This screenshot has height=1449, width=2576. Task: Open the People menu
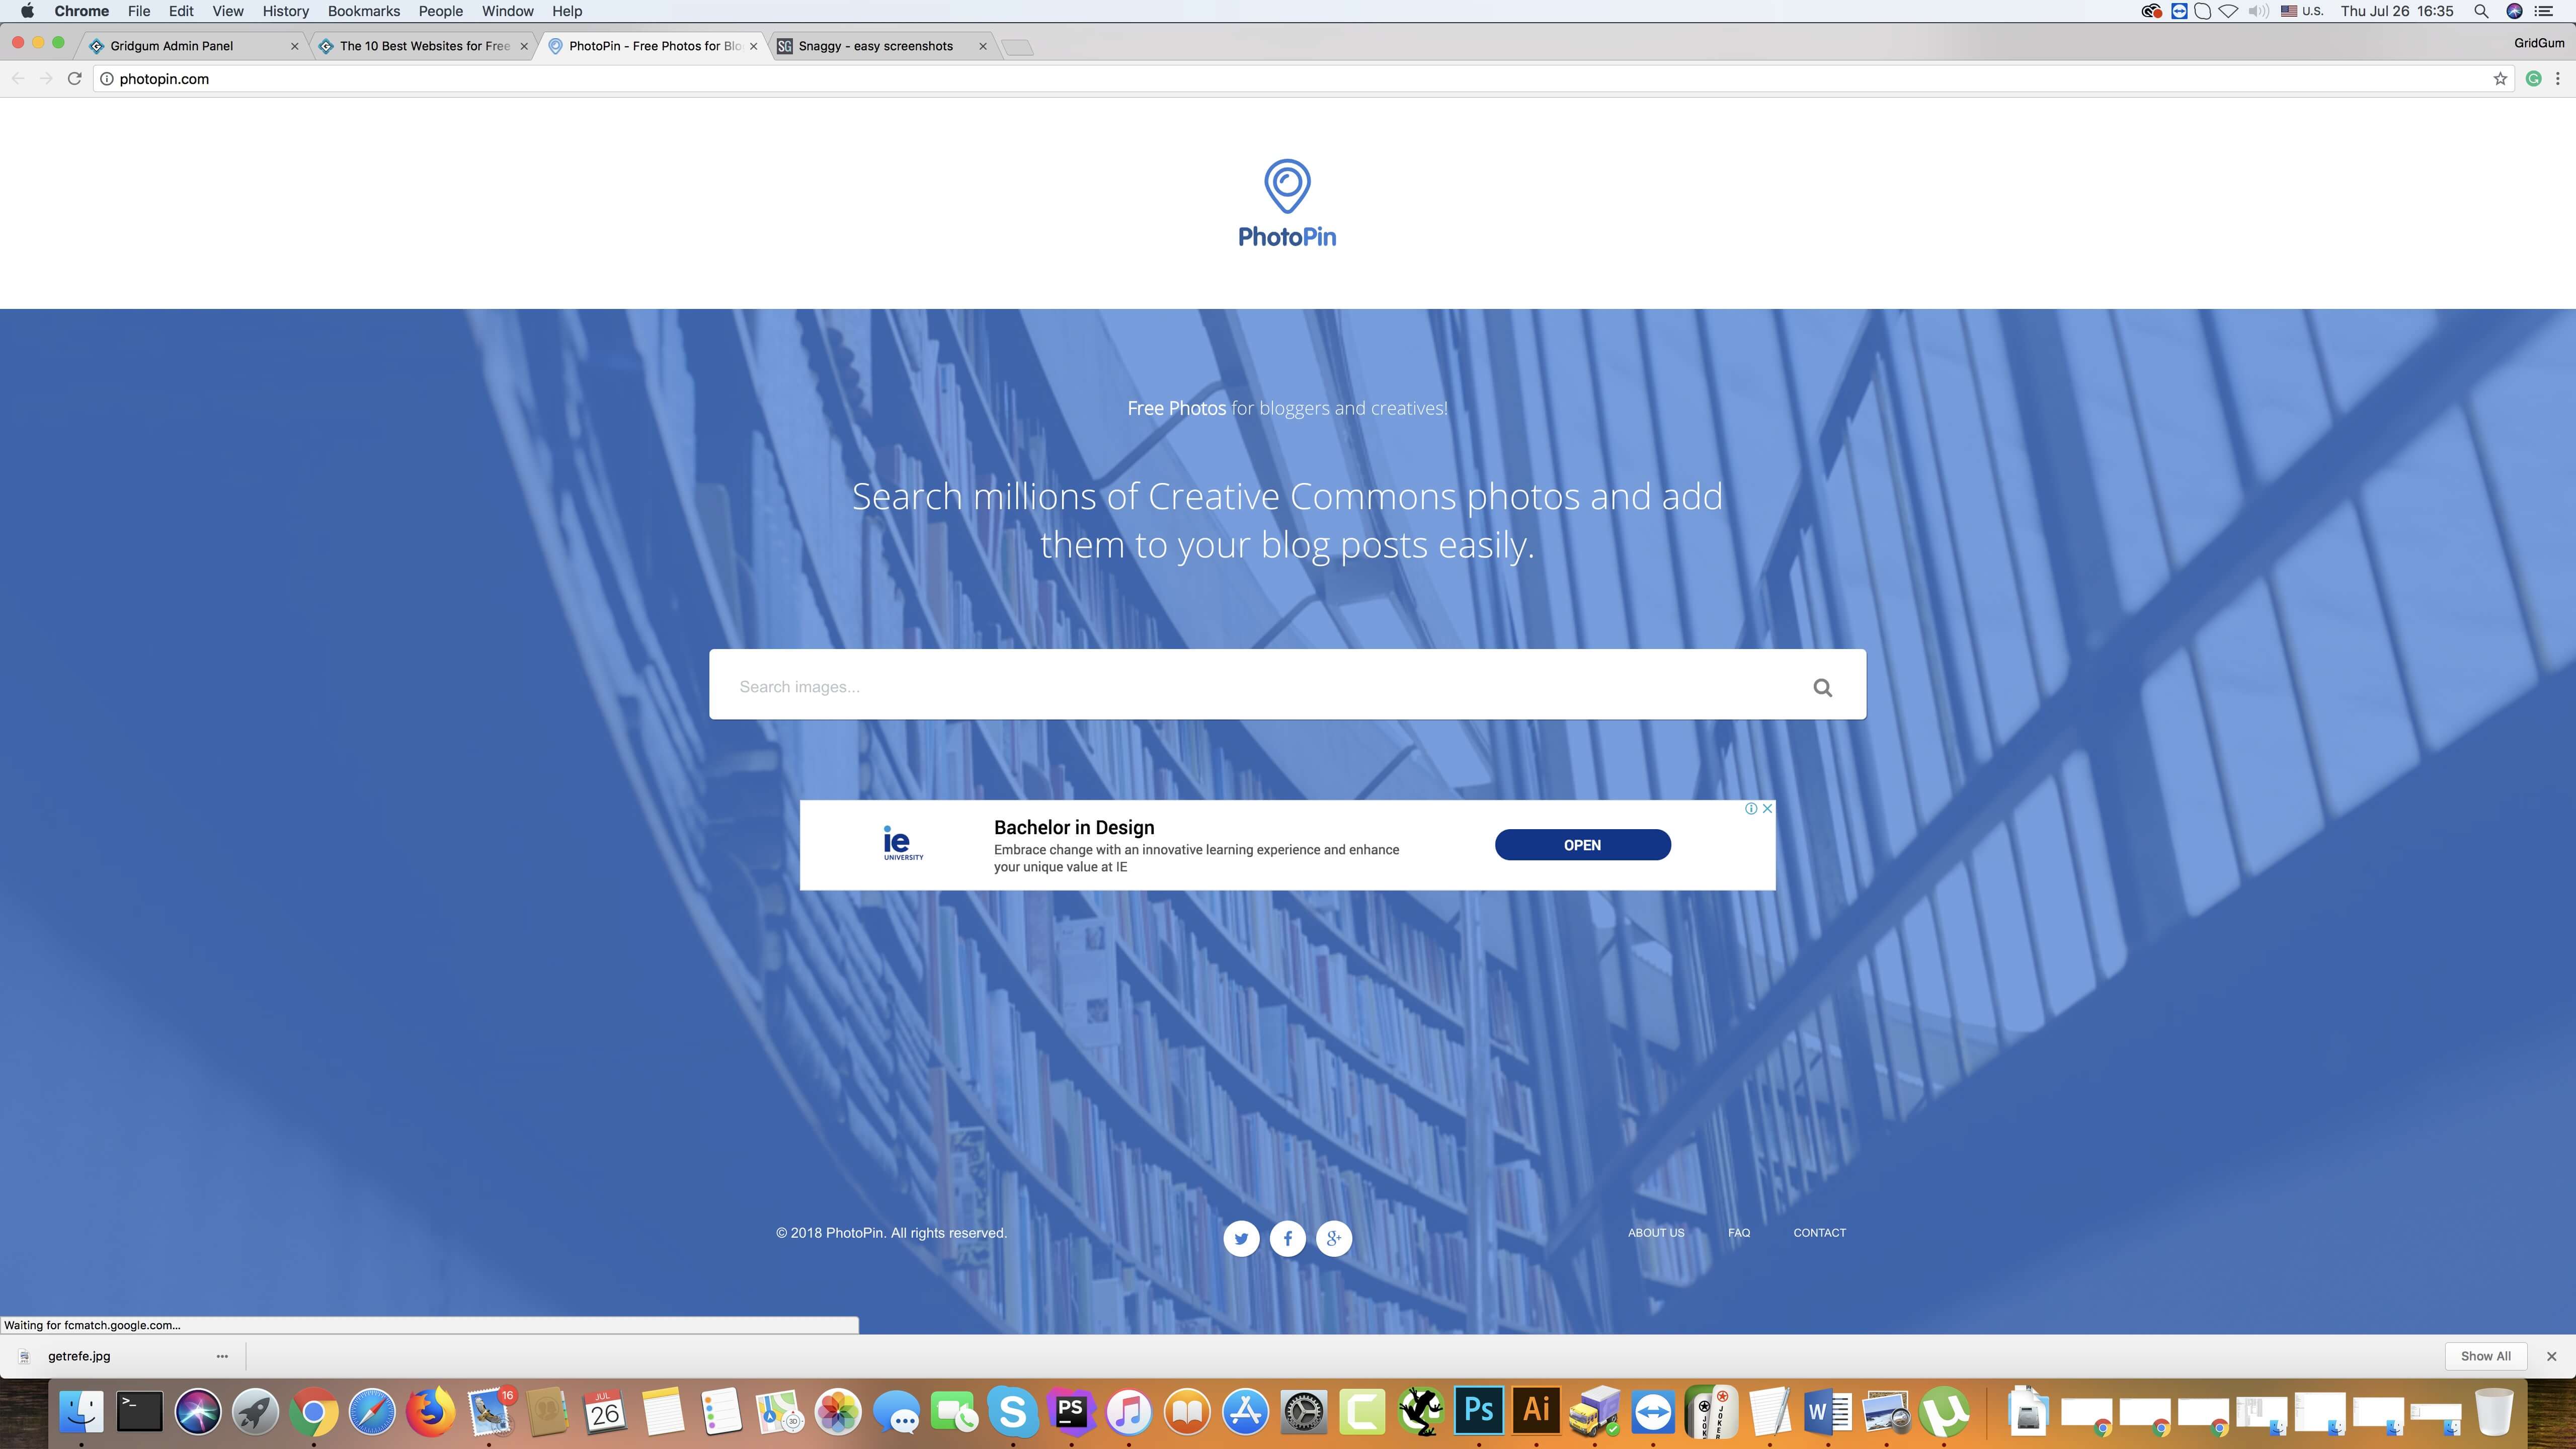point(440,11)
